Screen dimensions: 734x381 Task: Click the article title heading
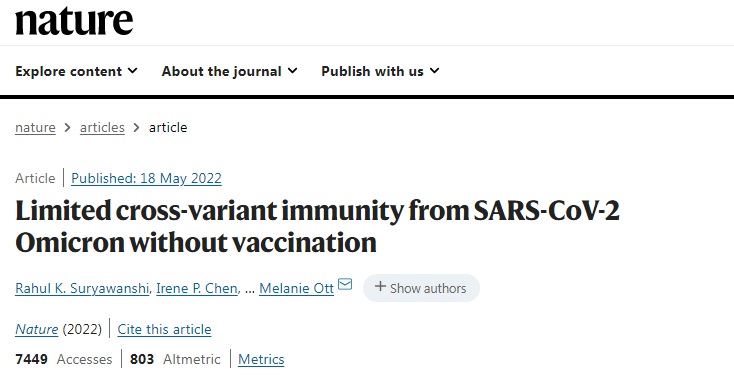tap(317, 227)
